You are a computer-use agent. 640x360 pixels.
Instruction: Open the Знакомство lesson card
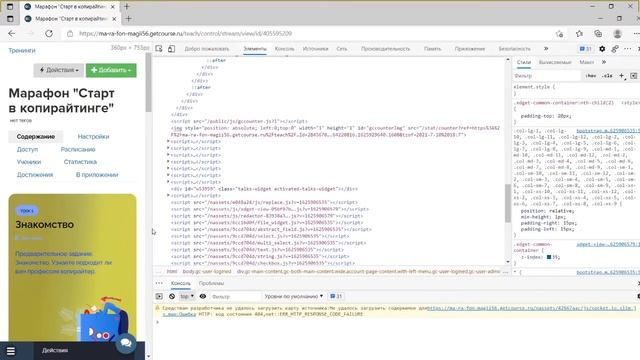[x=72, y=267]
